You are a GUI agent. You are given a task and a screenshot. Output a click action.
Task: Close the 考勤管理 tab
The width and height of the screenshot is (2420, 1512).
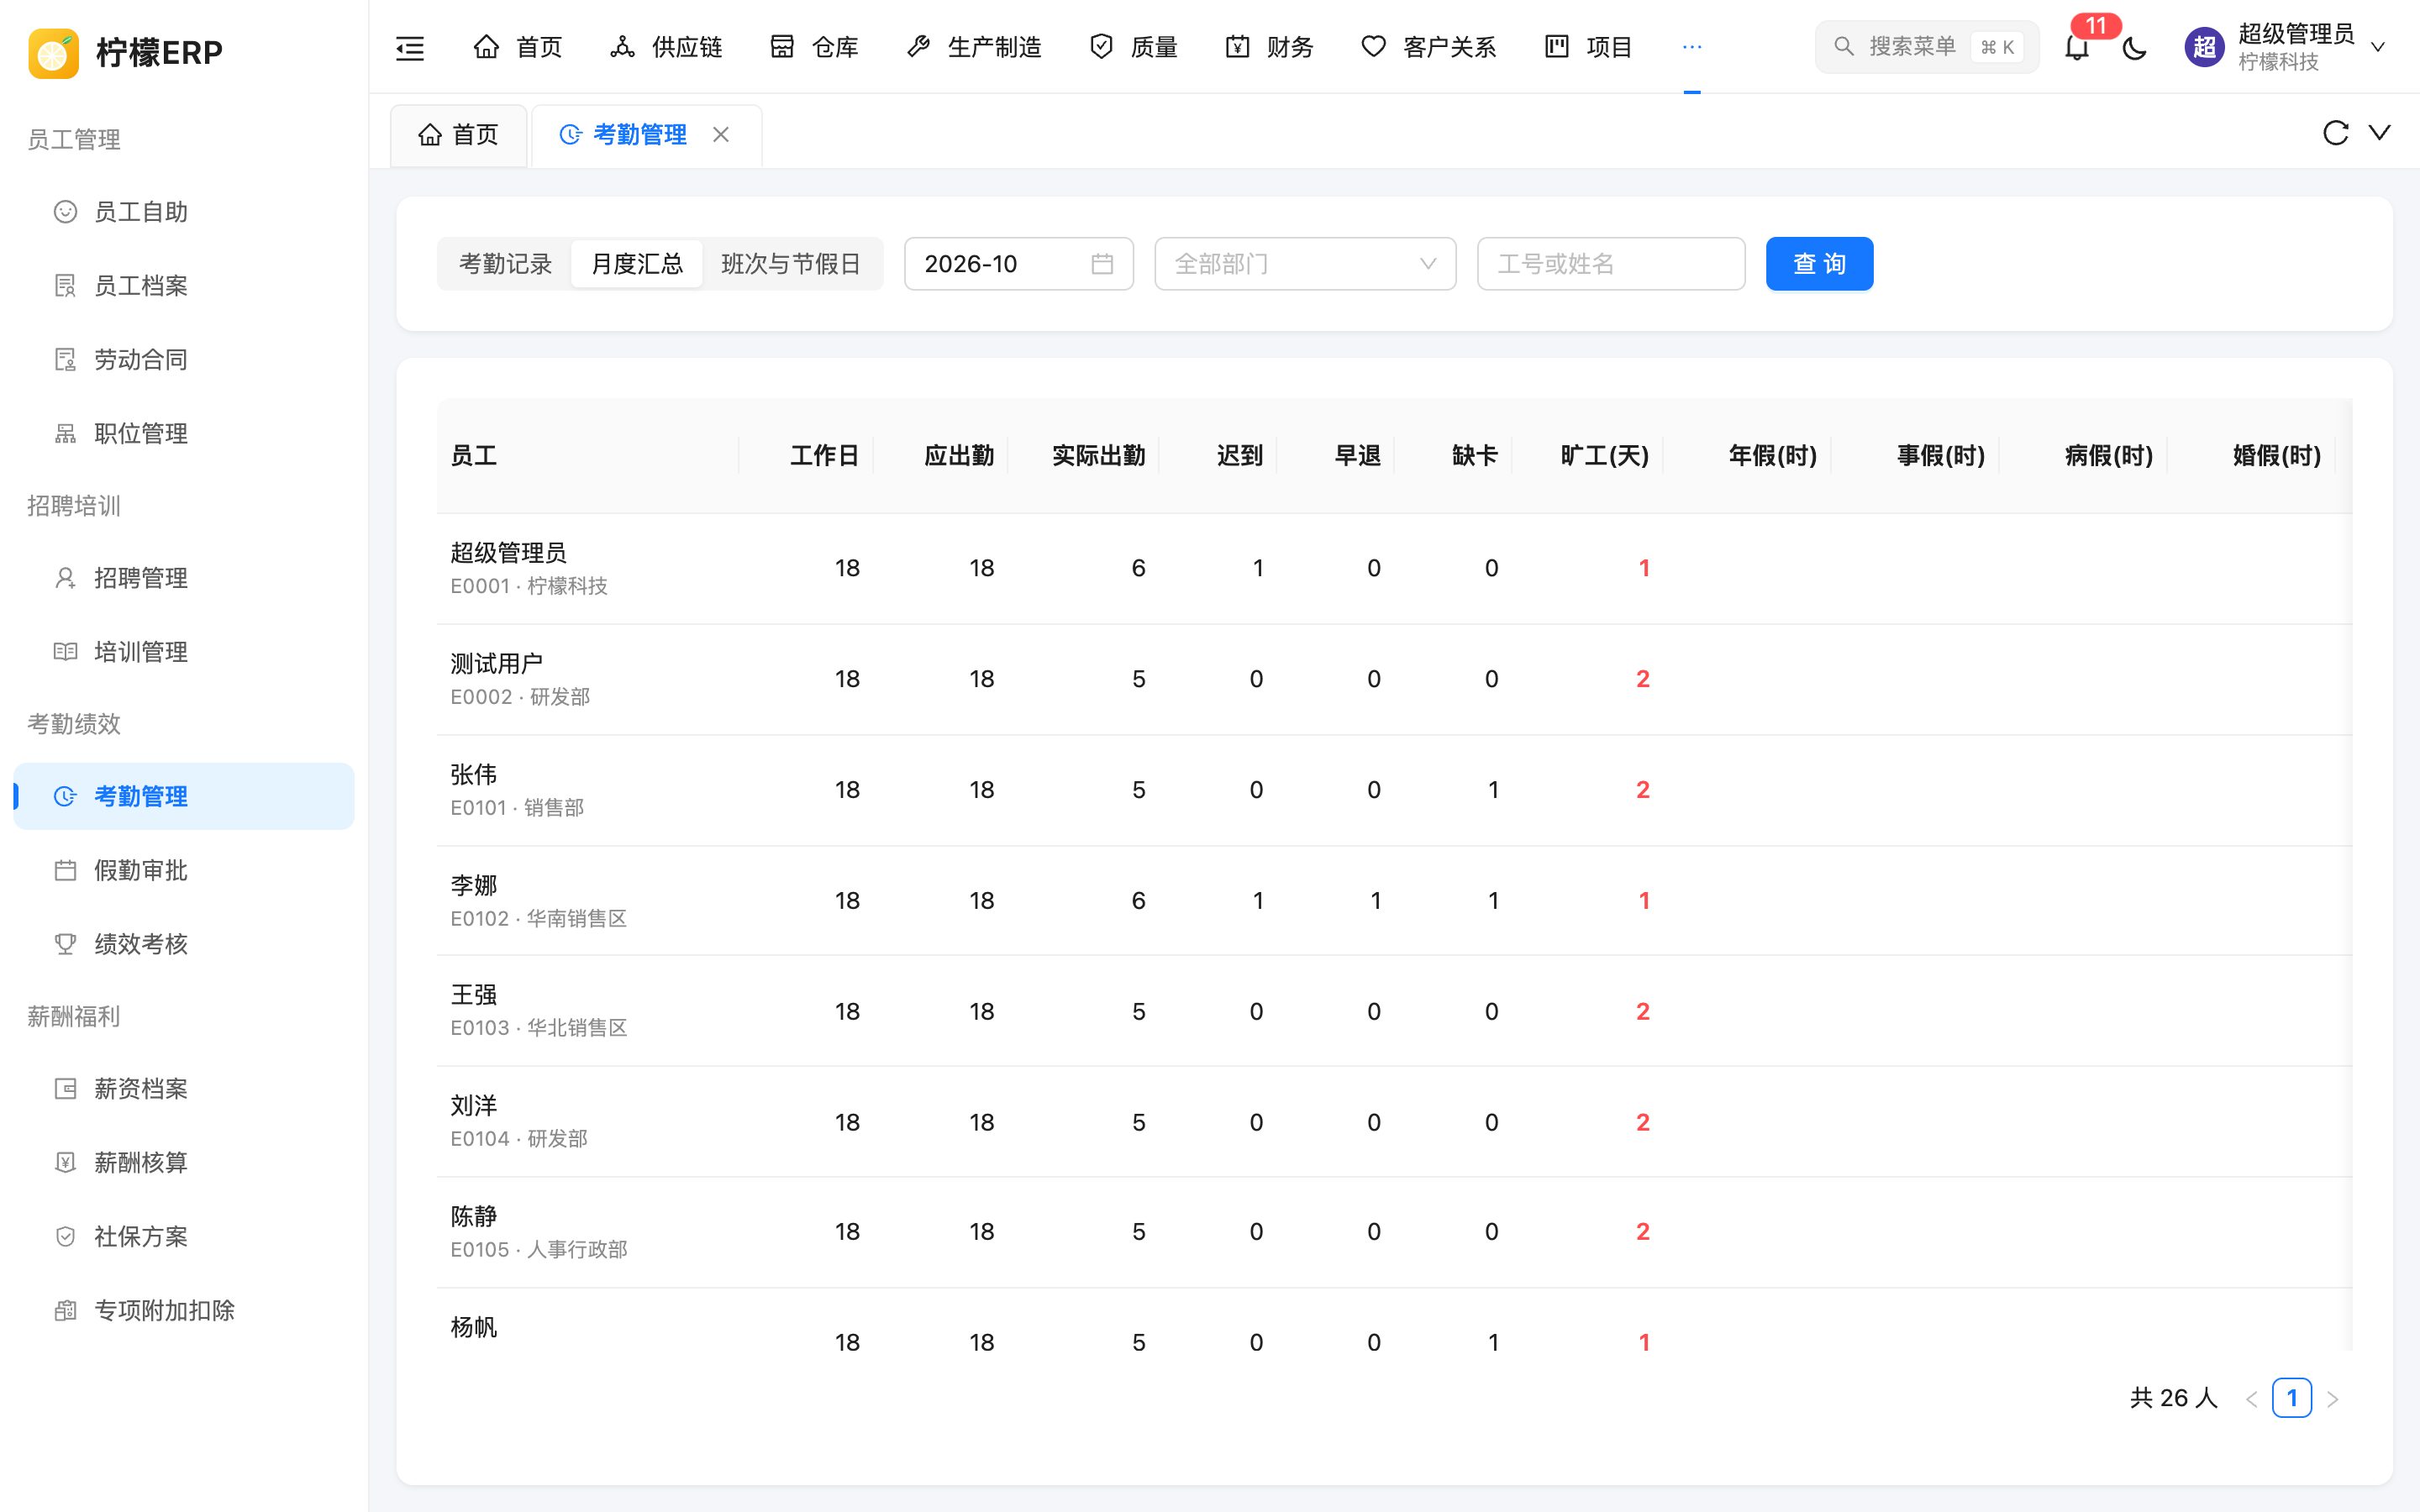coord(721,134)
